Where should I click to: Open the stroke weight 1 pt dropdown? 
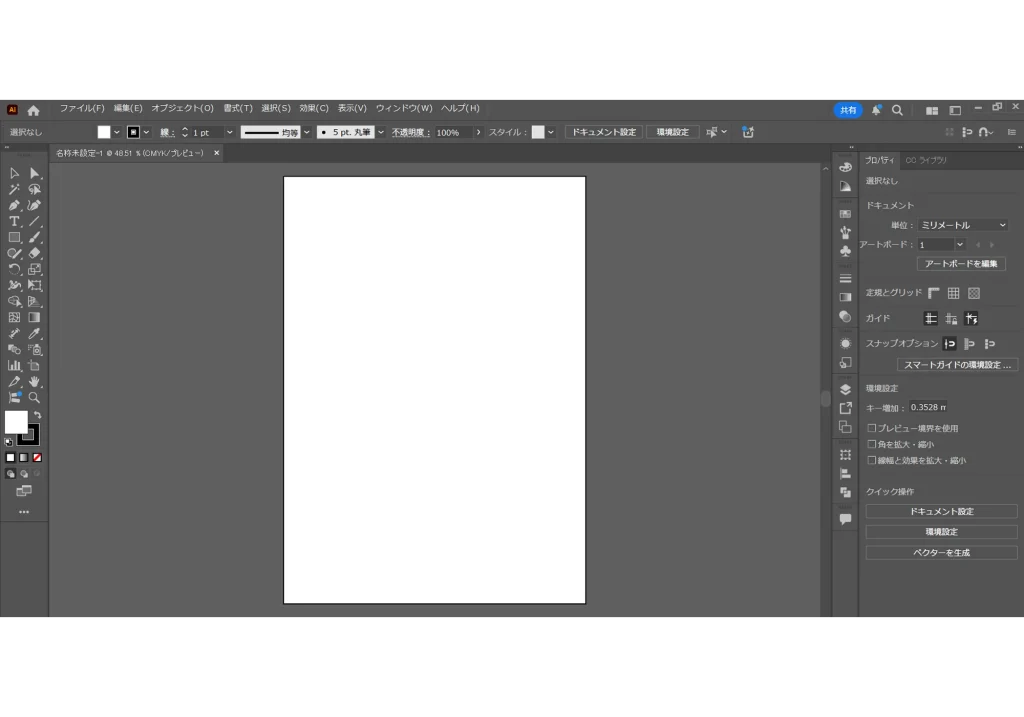(x=229, y=132)
